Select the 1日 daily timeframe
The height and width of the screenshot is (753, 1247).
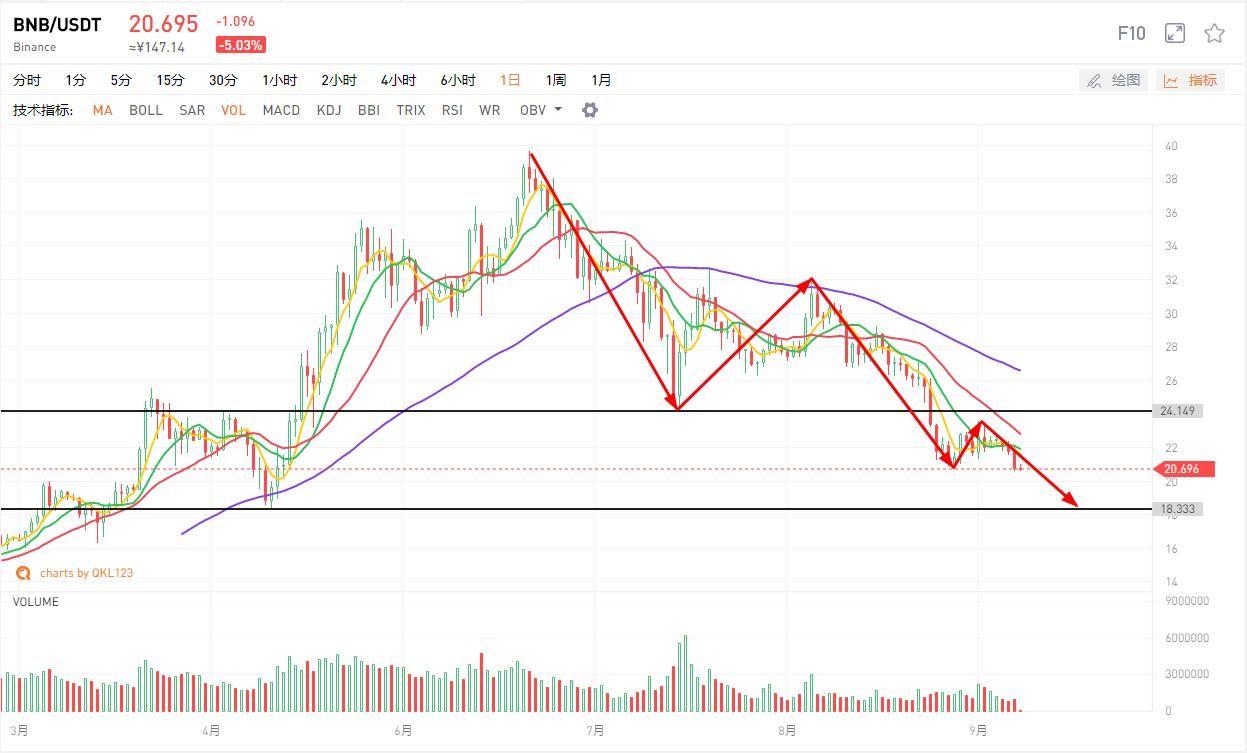pos(510,80)
